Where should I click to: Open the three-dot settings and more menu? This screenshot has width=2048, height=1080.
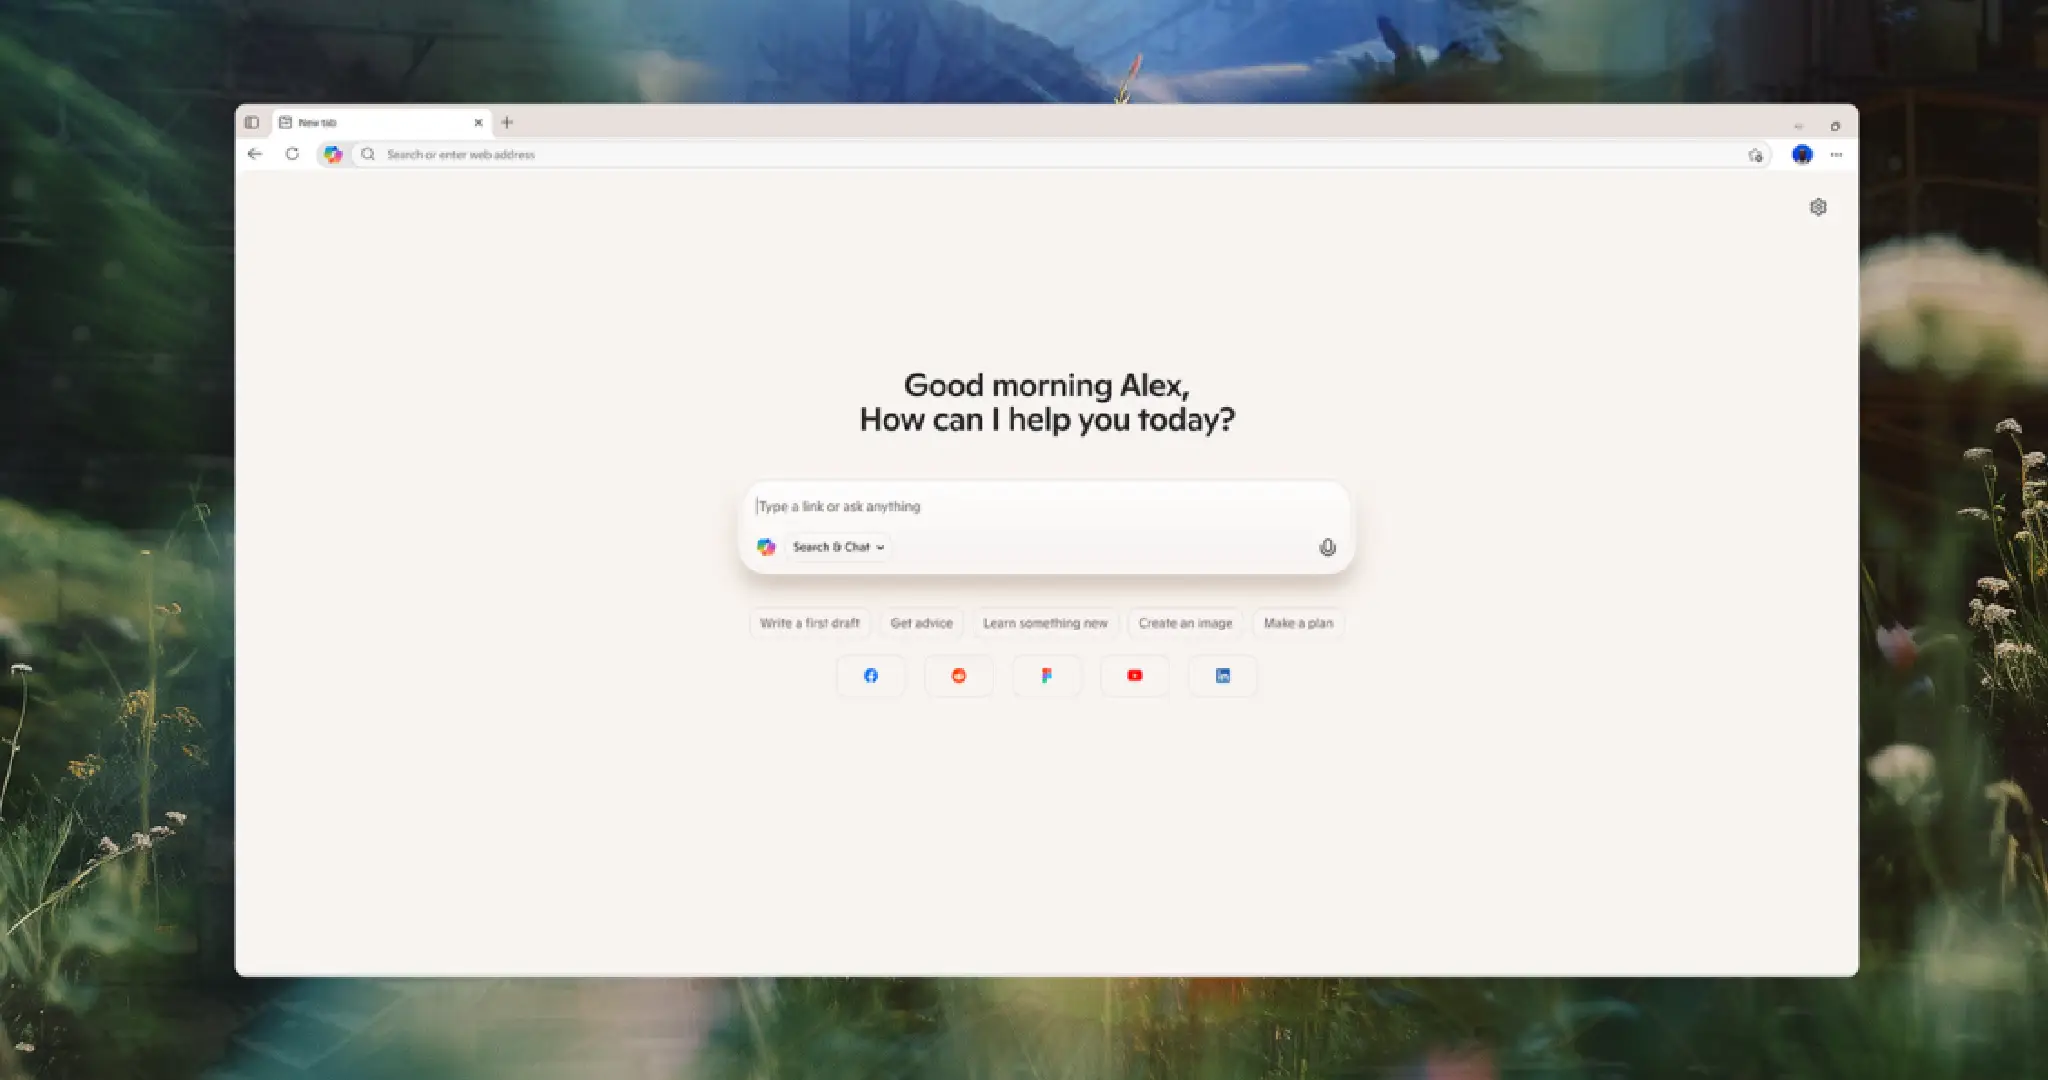click(x=1836, y=154)
